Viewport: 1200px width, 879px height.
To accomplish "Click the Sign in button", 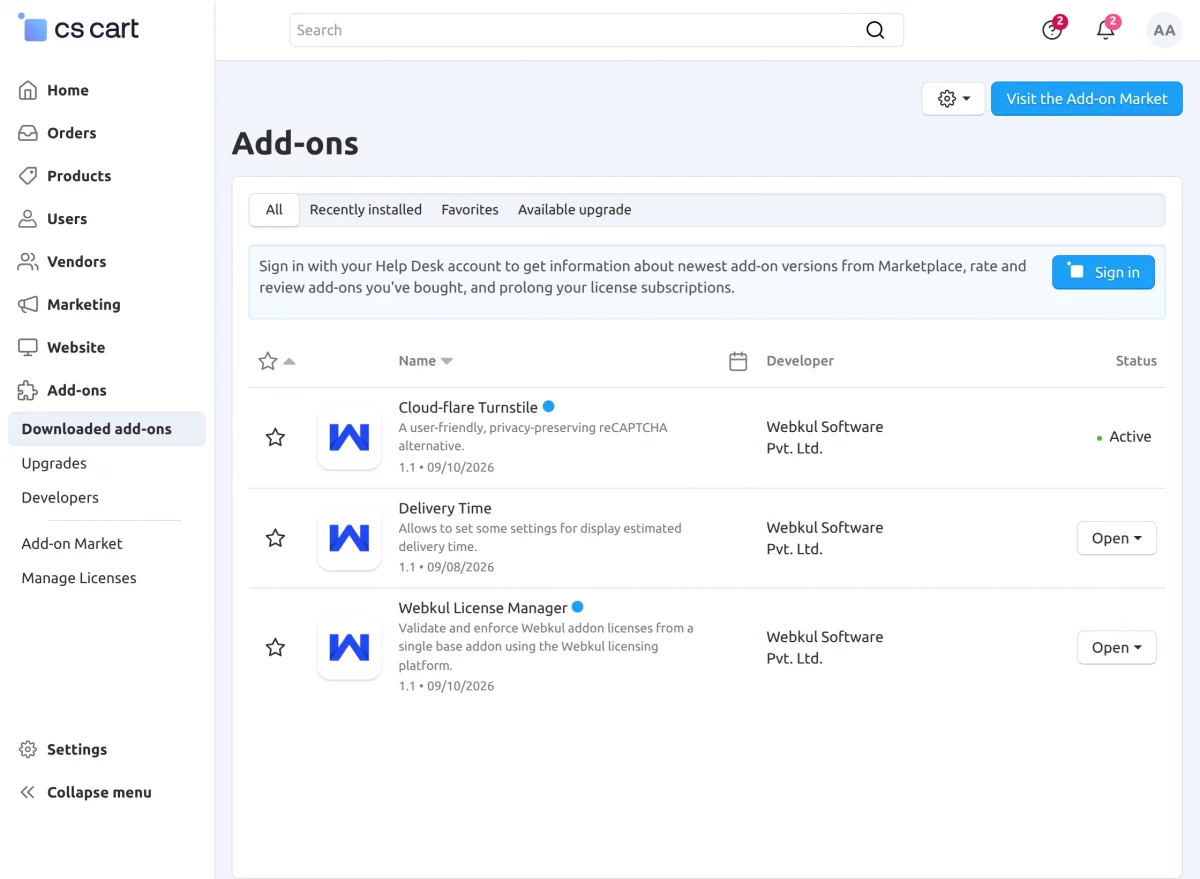I will 1103,272.
